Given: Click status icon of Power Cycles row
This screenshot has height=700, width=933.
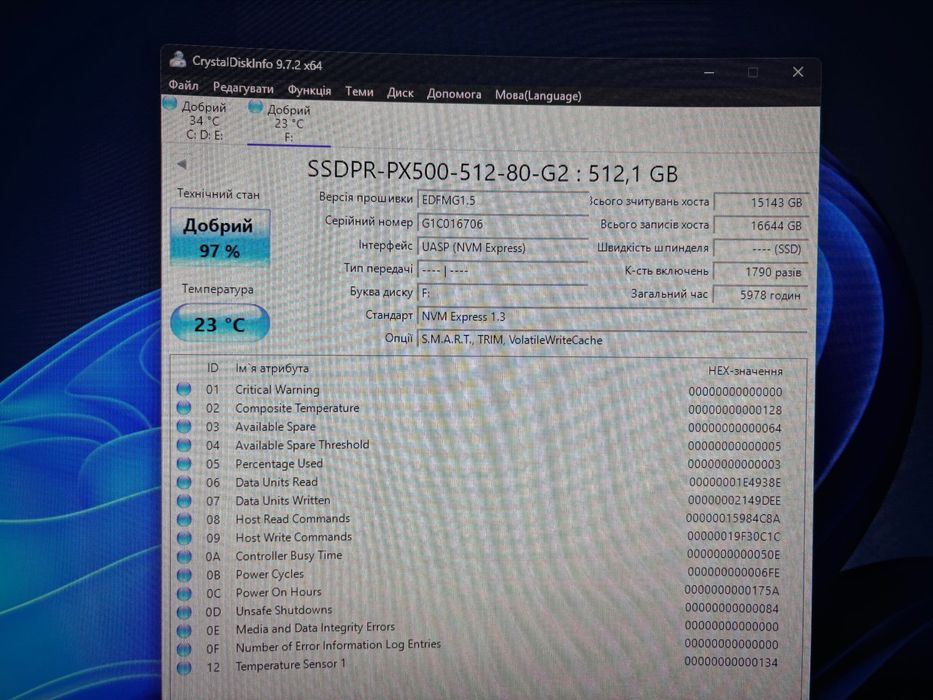Looking at the screenshot, I should [x=184, y=575].
